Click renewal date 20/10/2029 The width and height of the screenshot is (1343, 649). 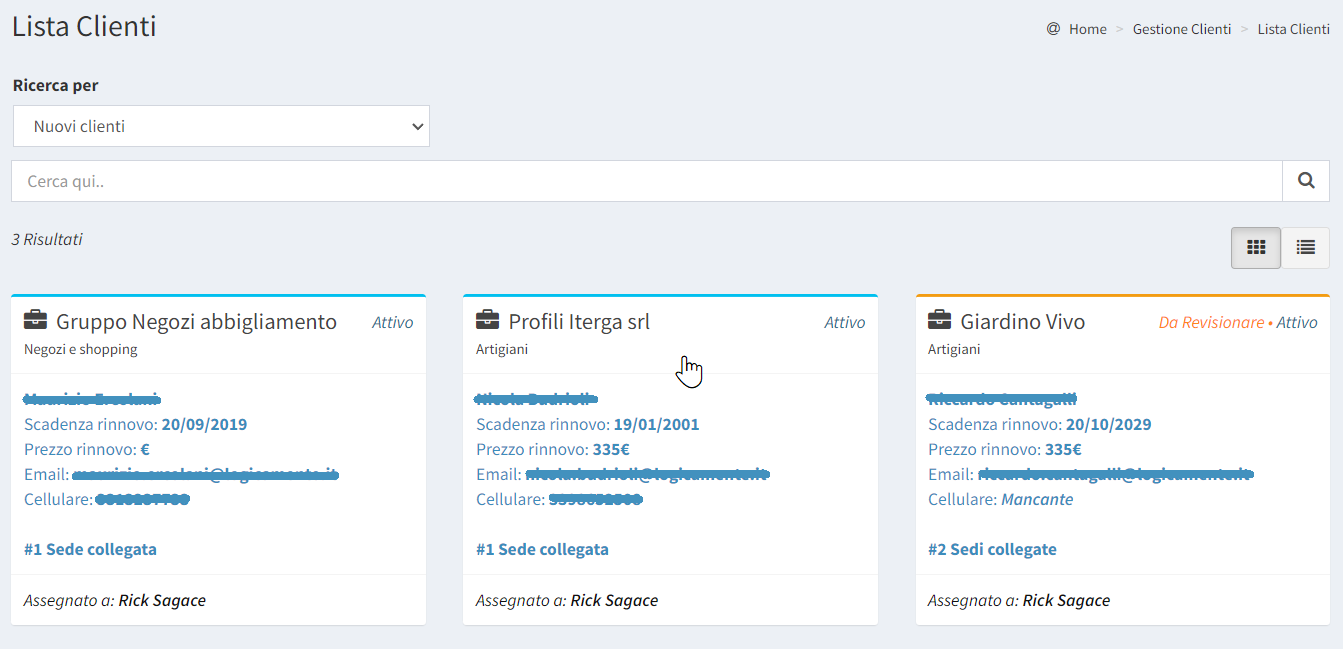[x=1108, y=424]
